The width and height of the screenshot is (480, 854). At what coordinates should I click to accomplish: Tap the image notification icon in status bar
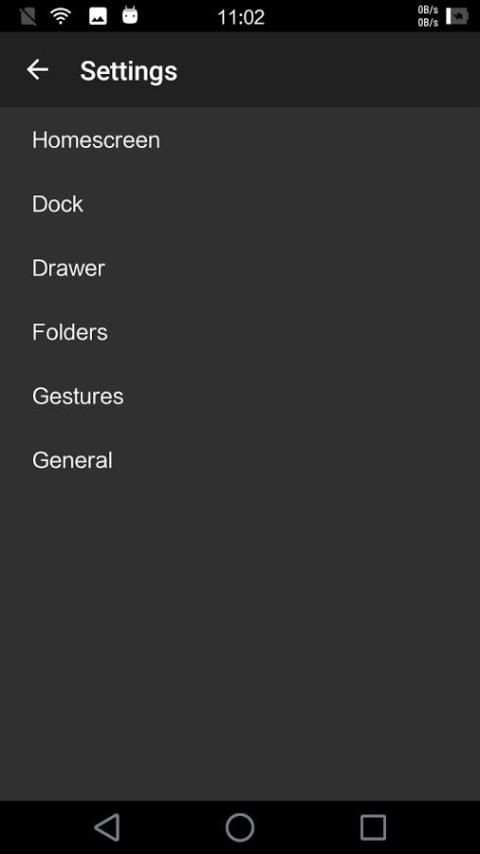click(x=98, y=16)
